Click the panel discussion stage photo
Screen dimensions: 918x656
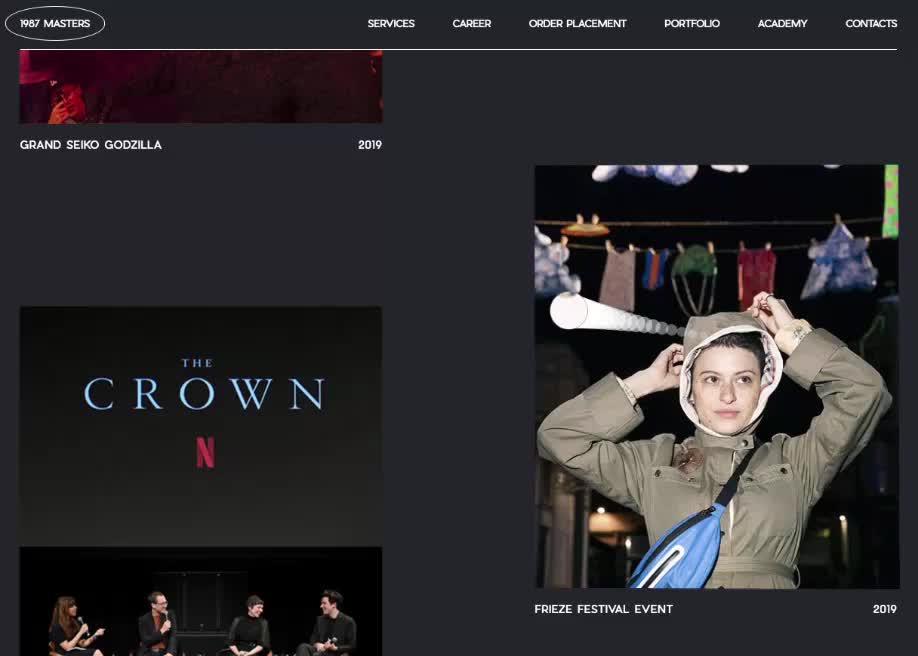[201, 602]
